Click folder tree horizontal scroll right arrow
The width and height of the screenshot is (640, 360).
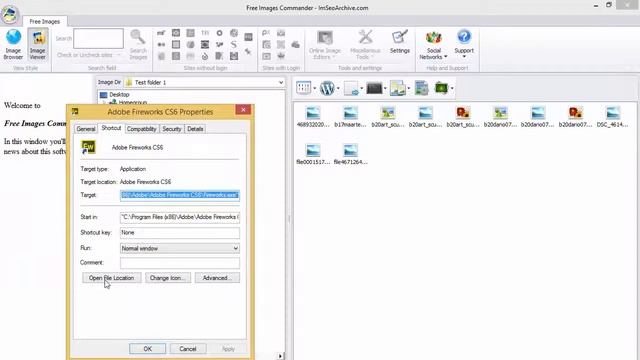[280, 356]
